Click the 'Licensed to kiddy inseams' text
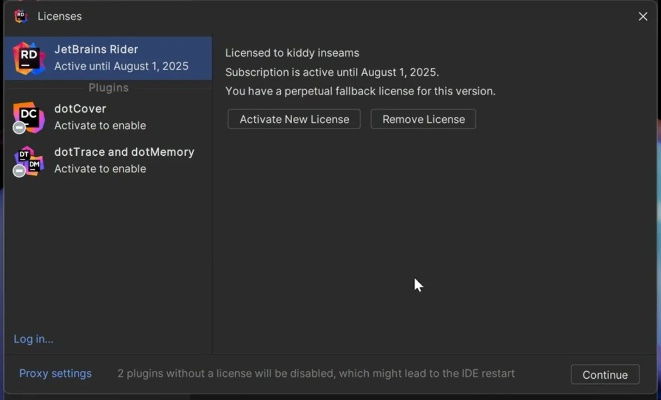 click(x=292, y=53)
